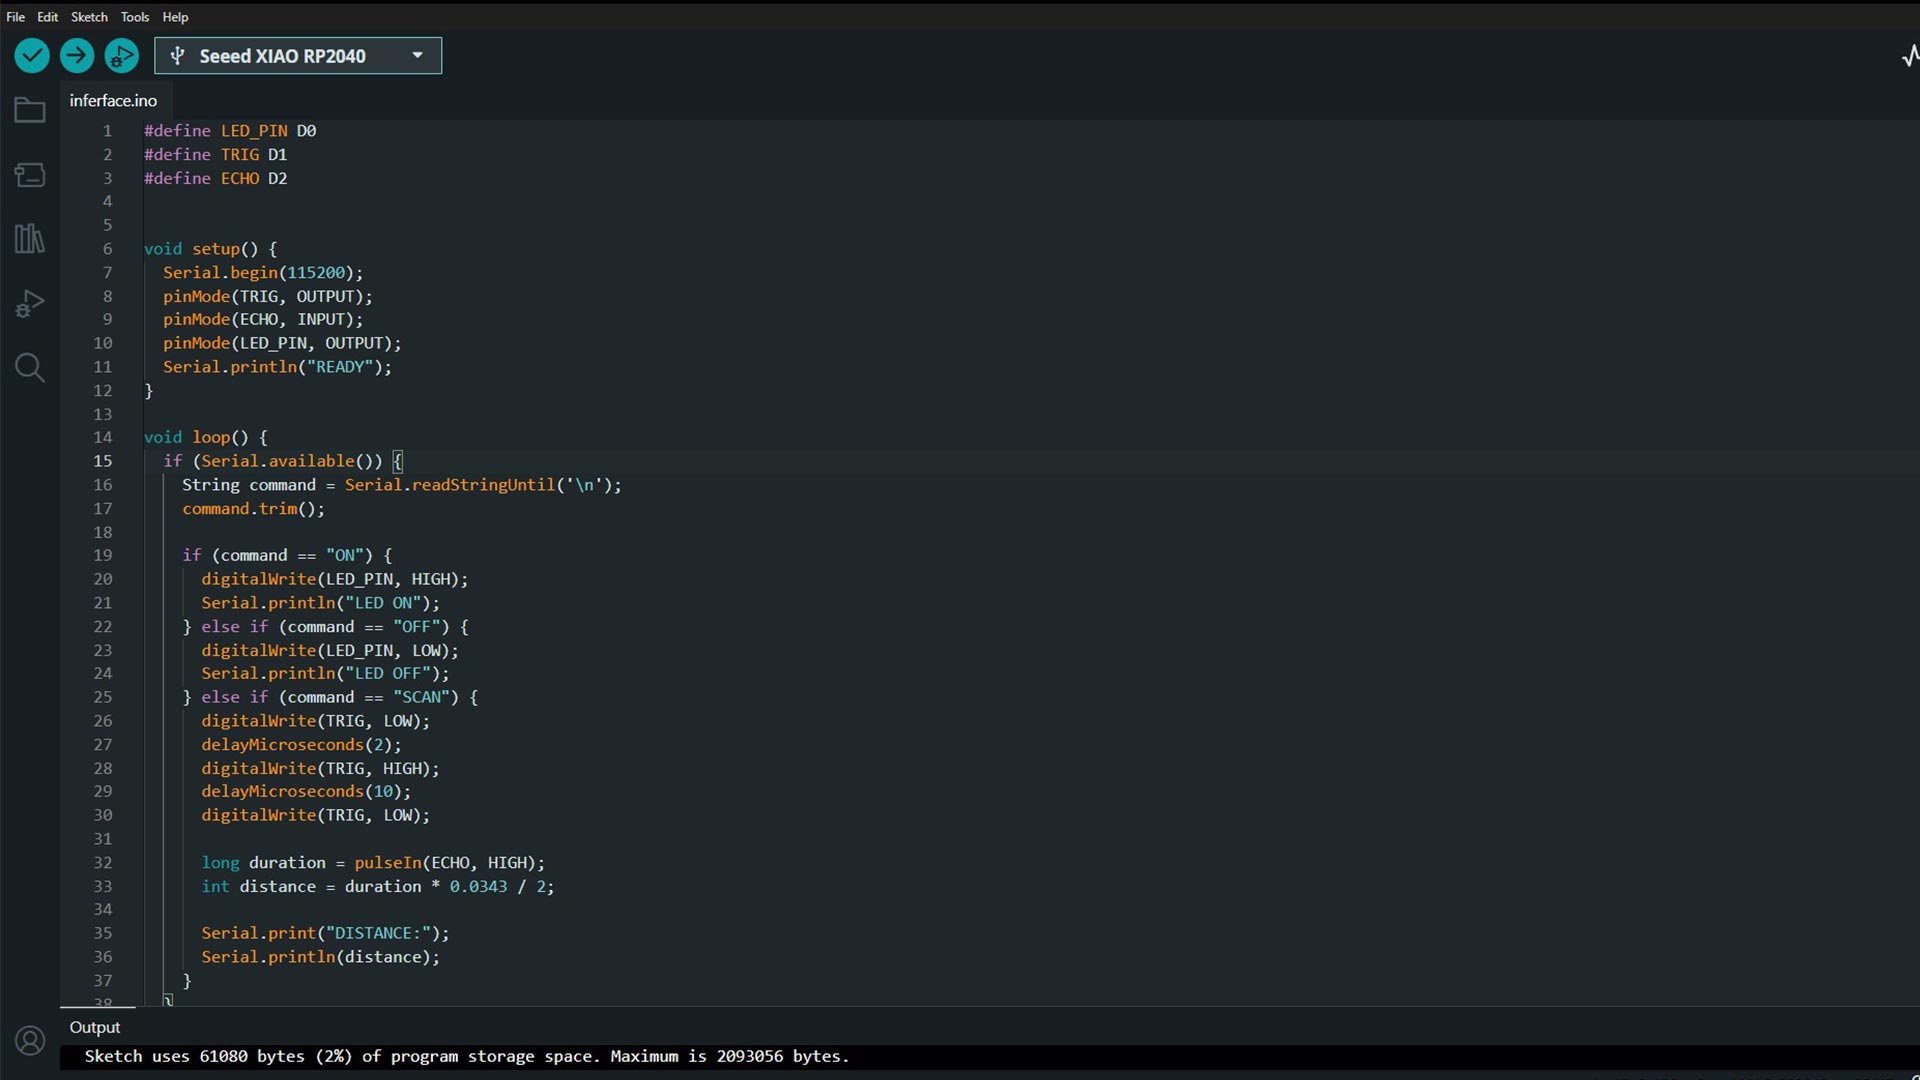
Task: Click the 'pinMode(TRIG, OUTPUT);' line
Action: 268,297
